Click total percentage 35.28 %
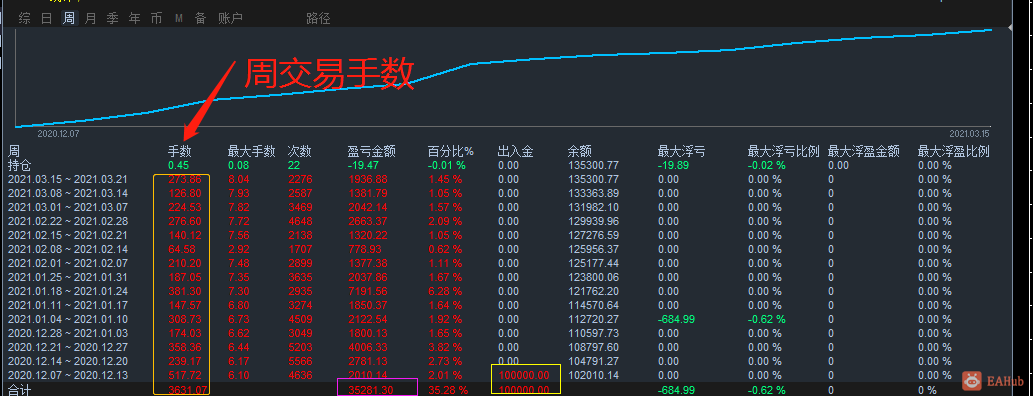 448,390
